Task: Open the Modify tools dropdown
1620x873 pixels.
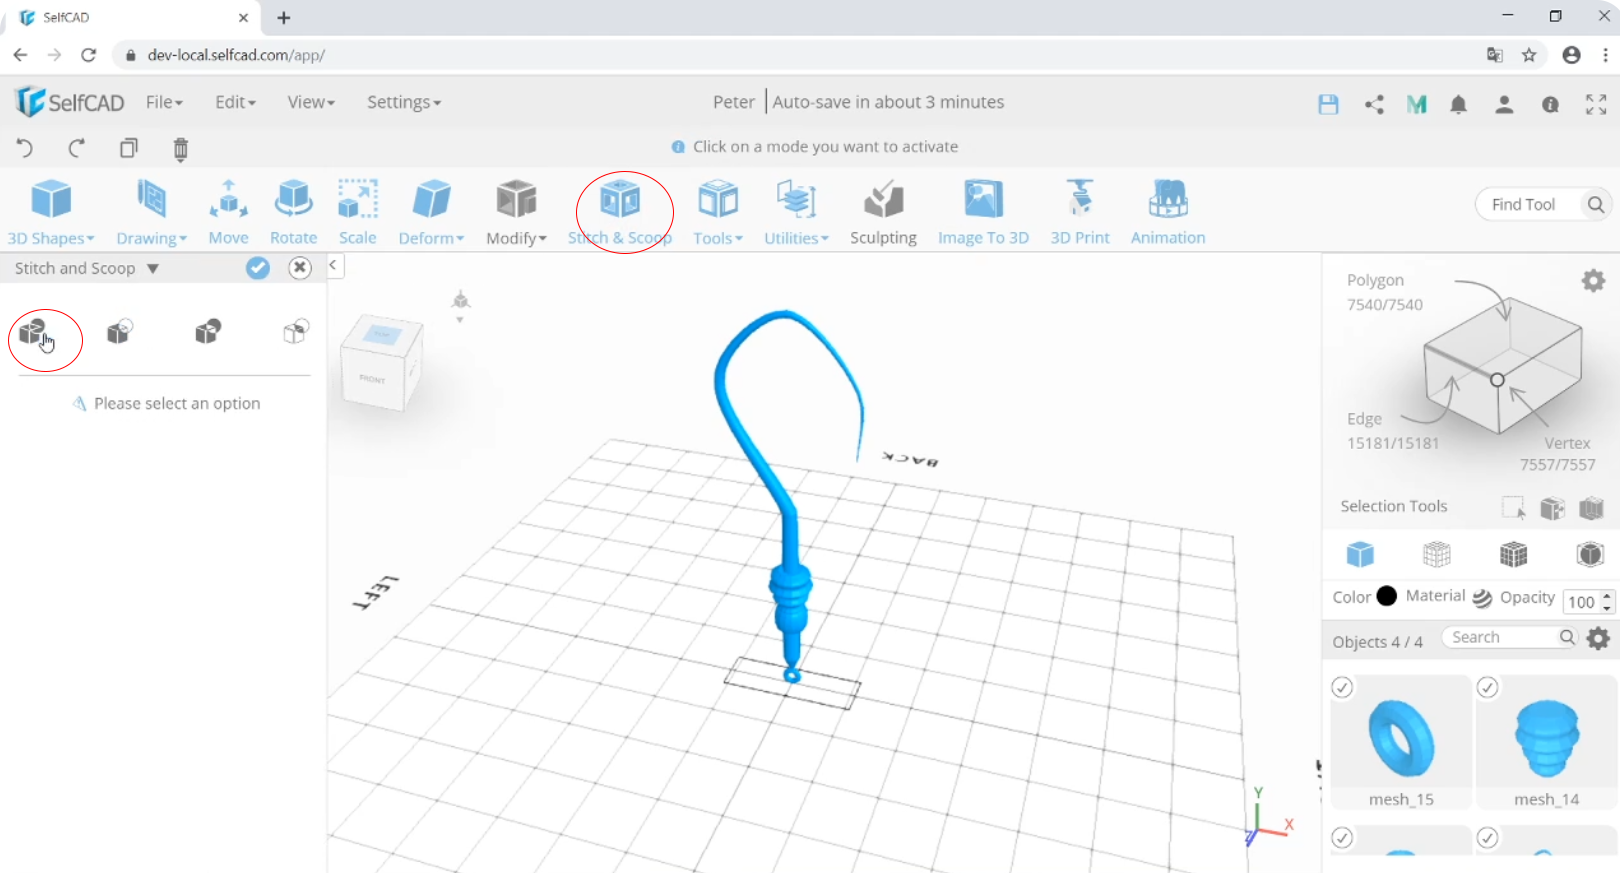Action: point(516,212)
